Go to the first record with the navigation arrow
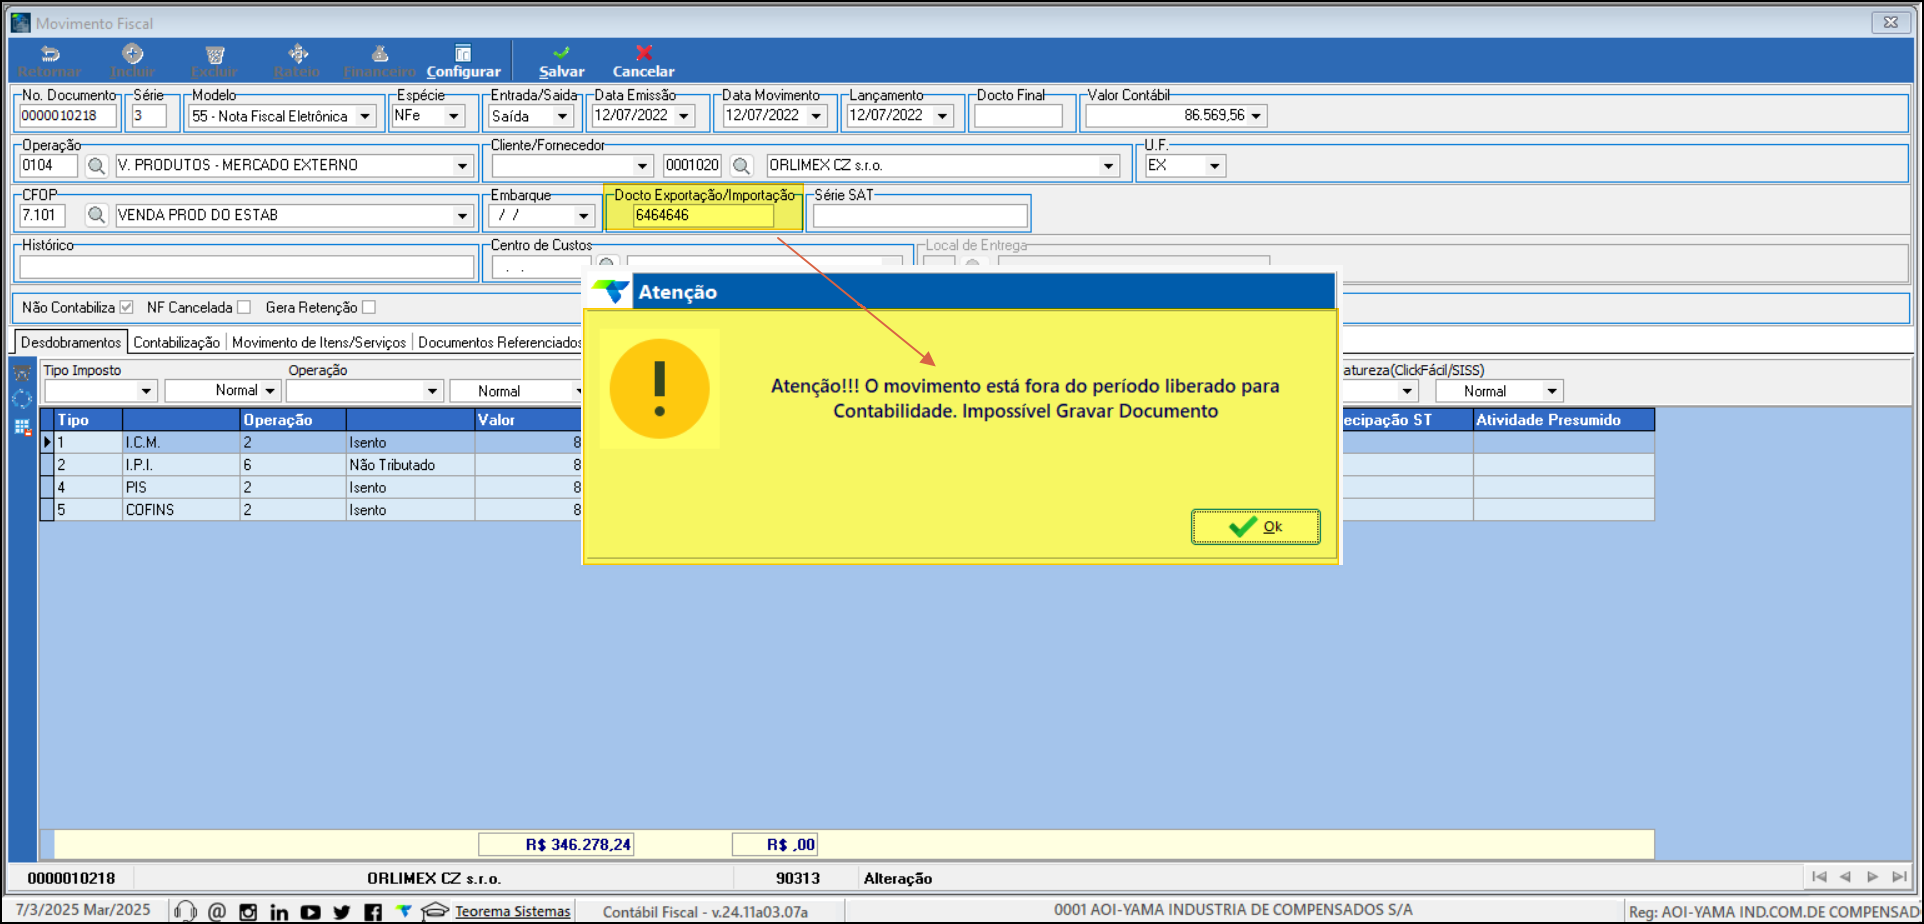The width and height of the screenshot is (1924, 924). point(1819,877)
